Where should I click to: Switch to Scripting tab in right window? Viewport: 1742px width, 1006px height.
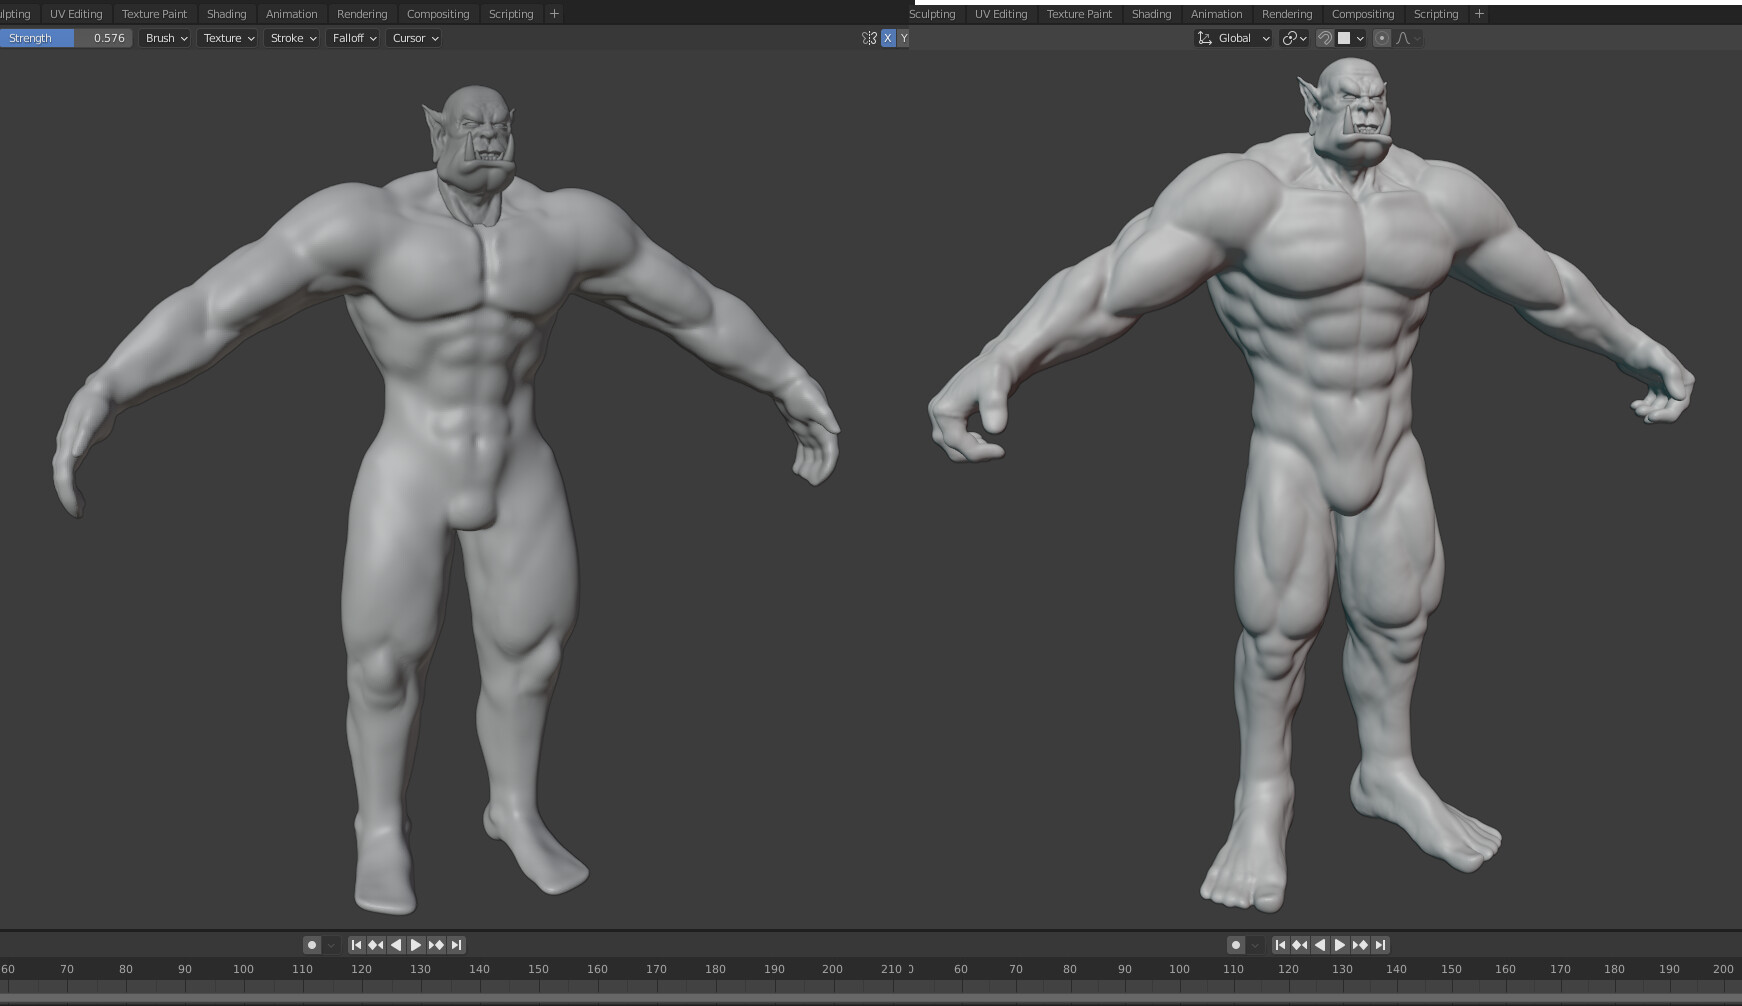[x=1436, y=14]
